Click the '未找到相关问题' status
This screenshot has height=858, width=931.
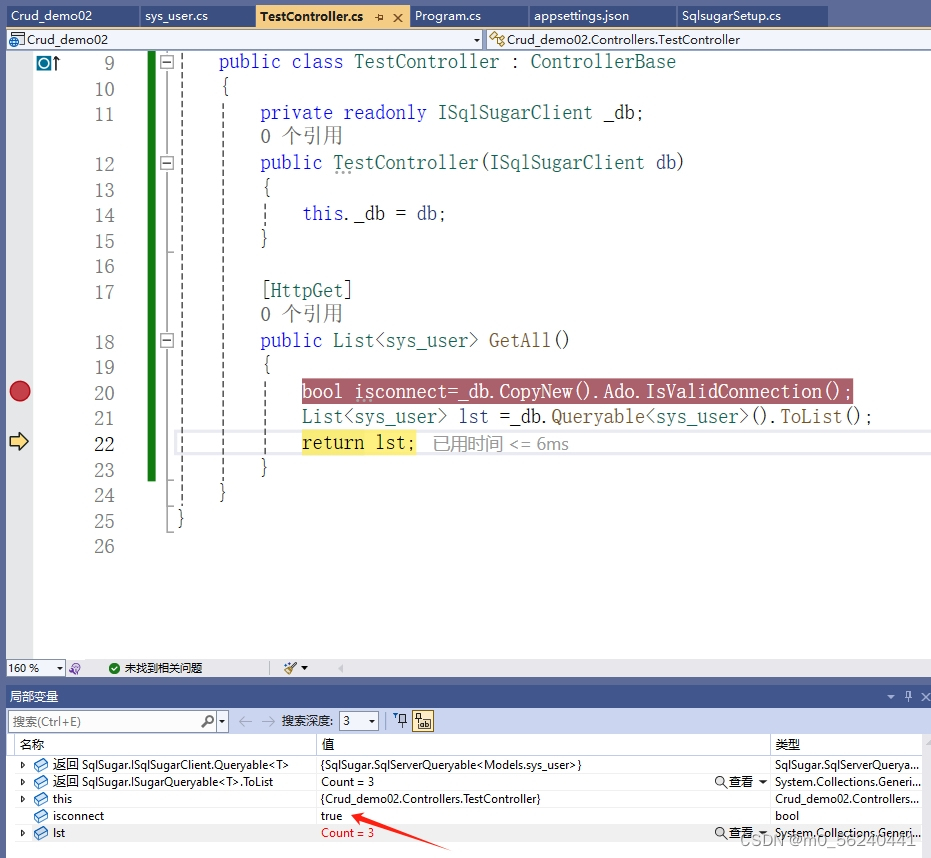coord(156,669)
